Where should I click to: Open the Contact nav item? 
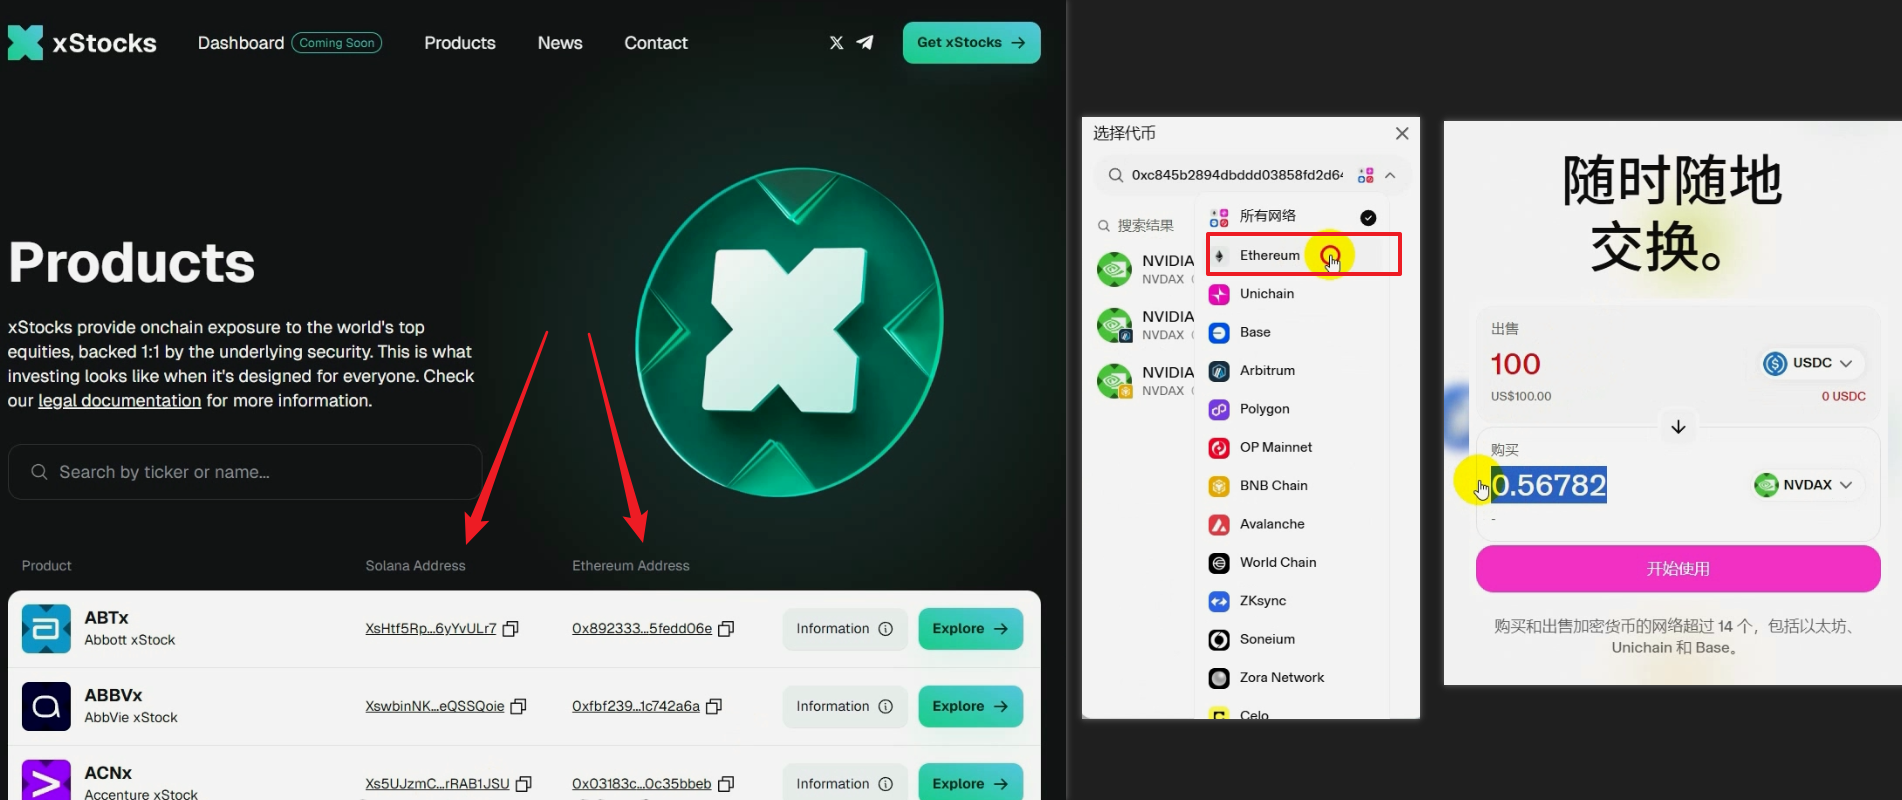coord(656,43)
